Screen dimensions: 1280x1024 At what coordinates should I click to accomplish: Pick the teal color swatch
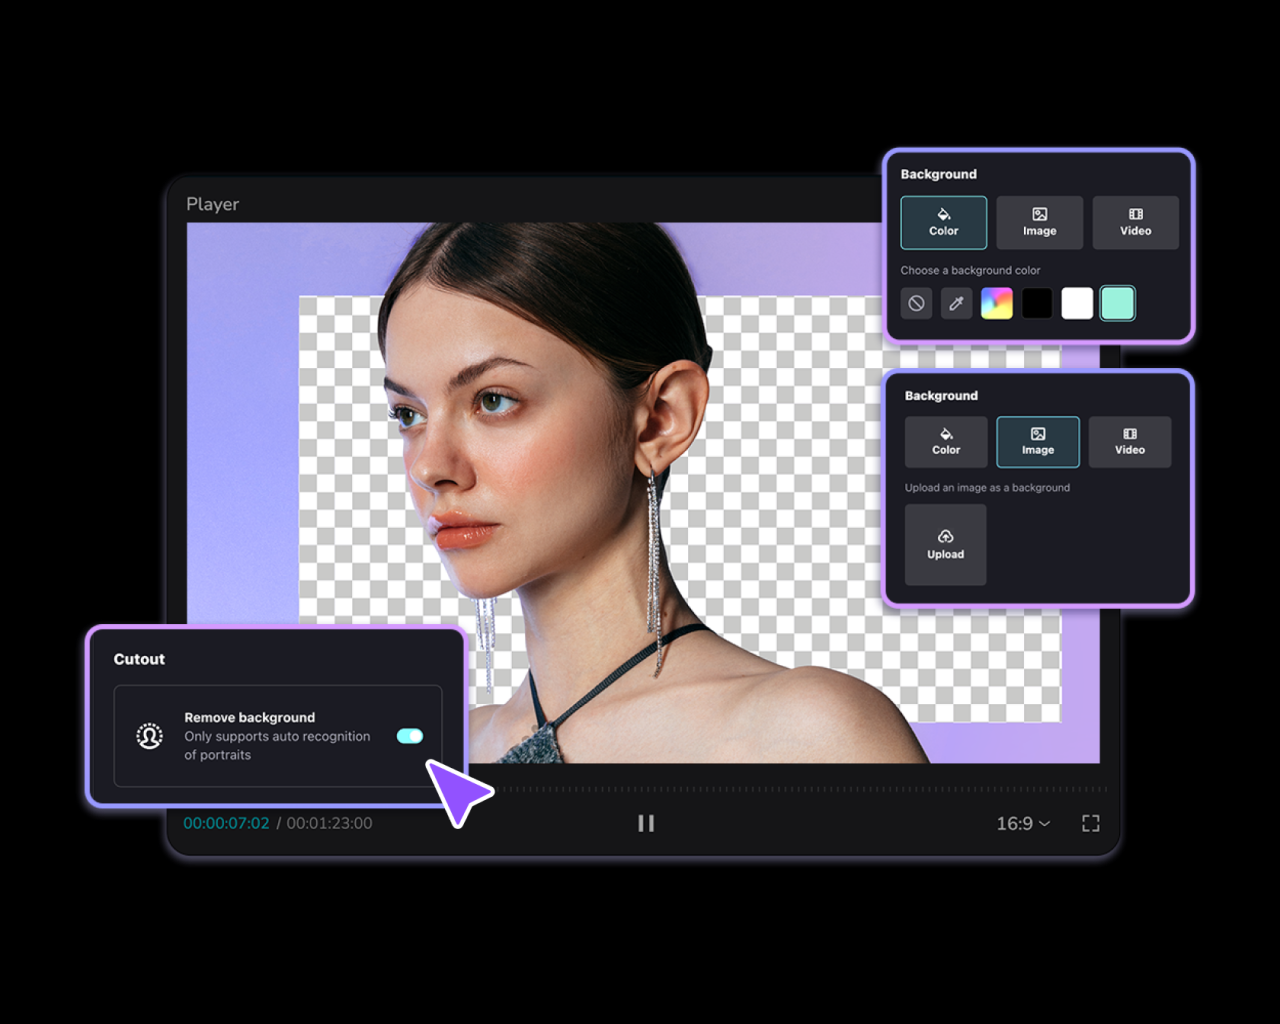pos(1117,303)
